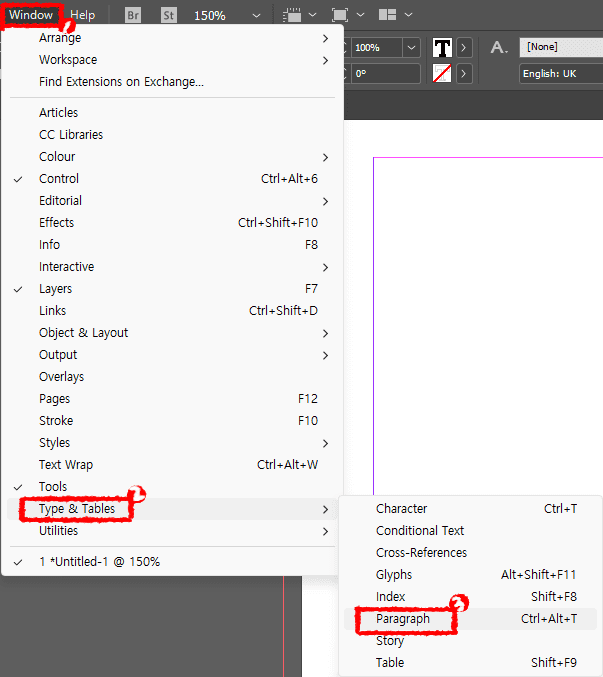The width and height of the screenshot is (603, 677).
Task: Click the Arrange Documents icon
Action: tap(387, 15)
